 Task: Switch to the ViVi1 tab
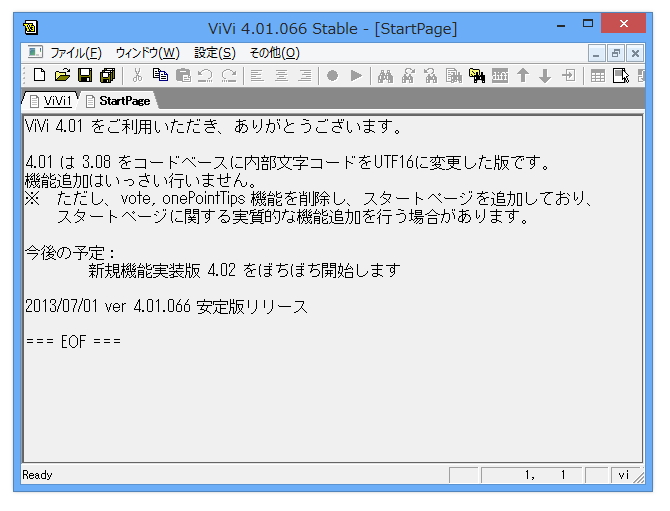pos(51,101)
